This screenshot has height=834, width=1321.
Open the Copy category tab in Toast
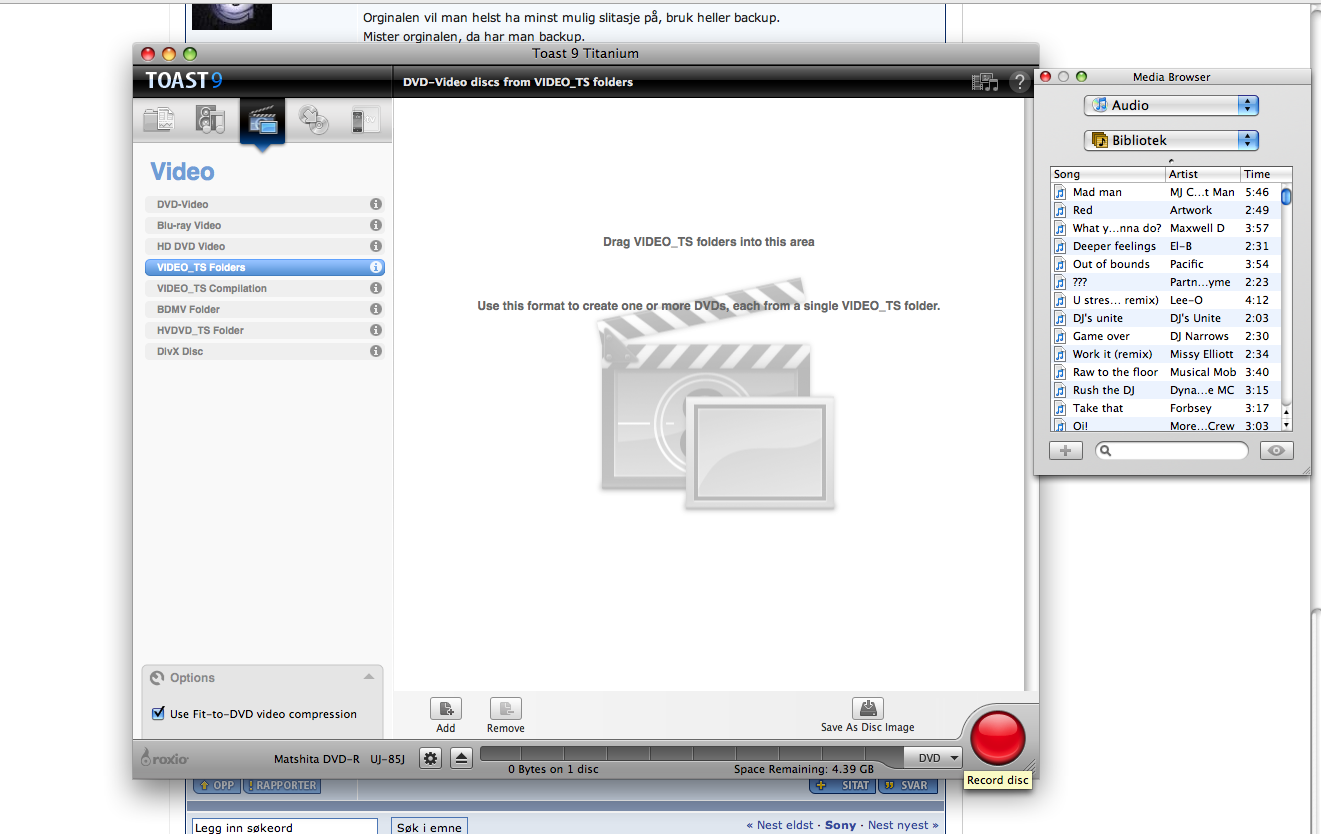click(x=314, y=120)
